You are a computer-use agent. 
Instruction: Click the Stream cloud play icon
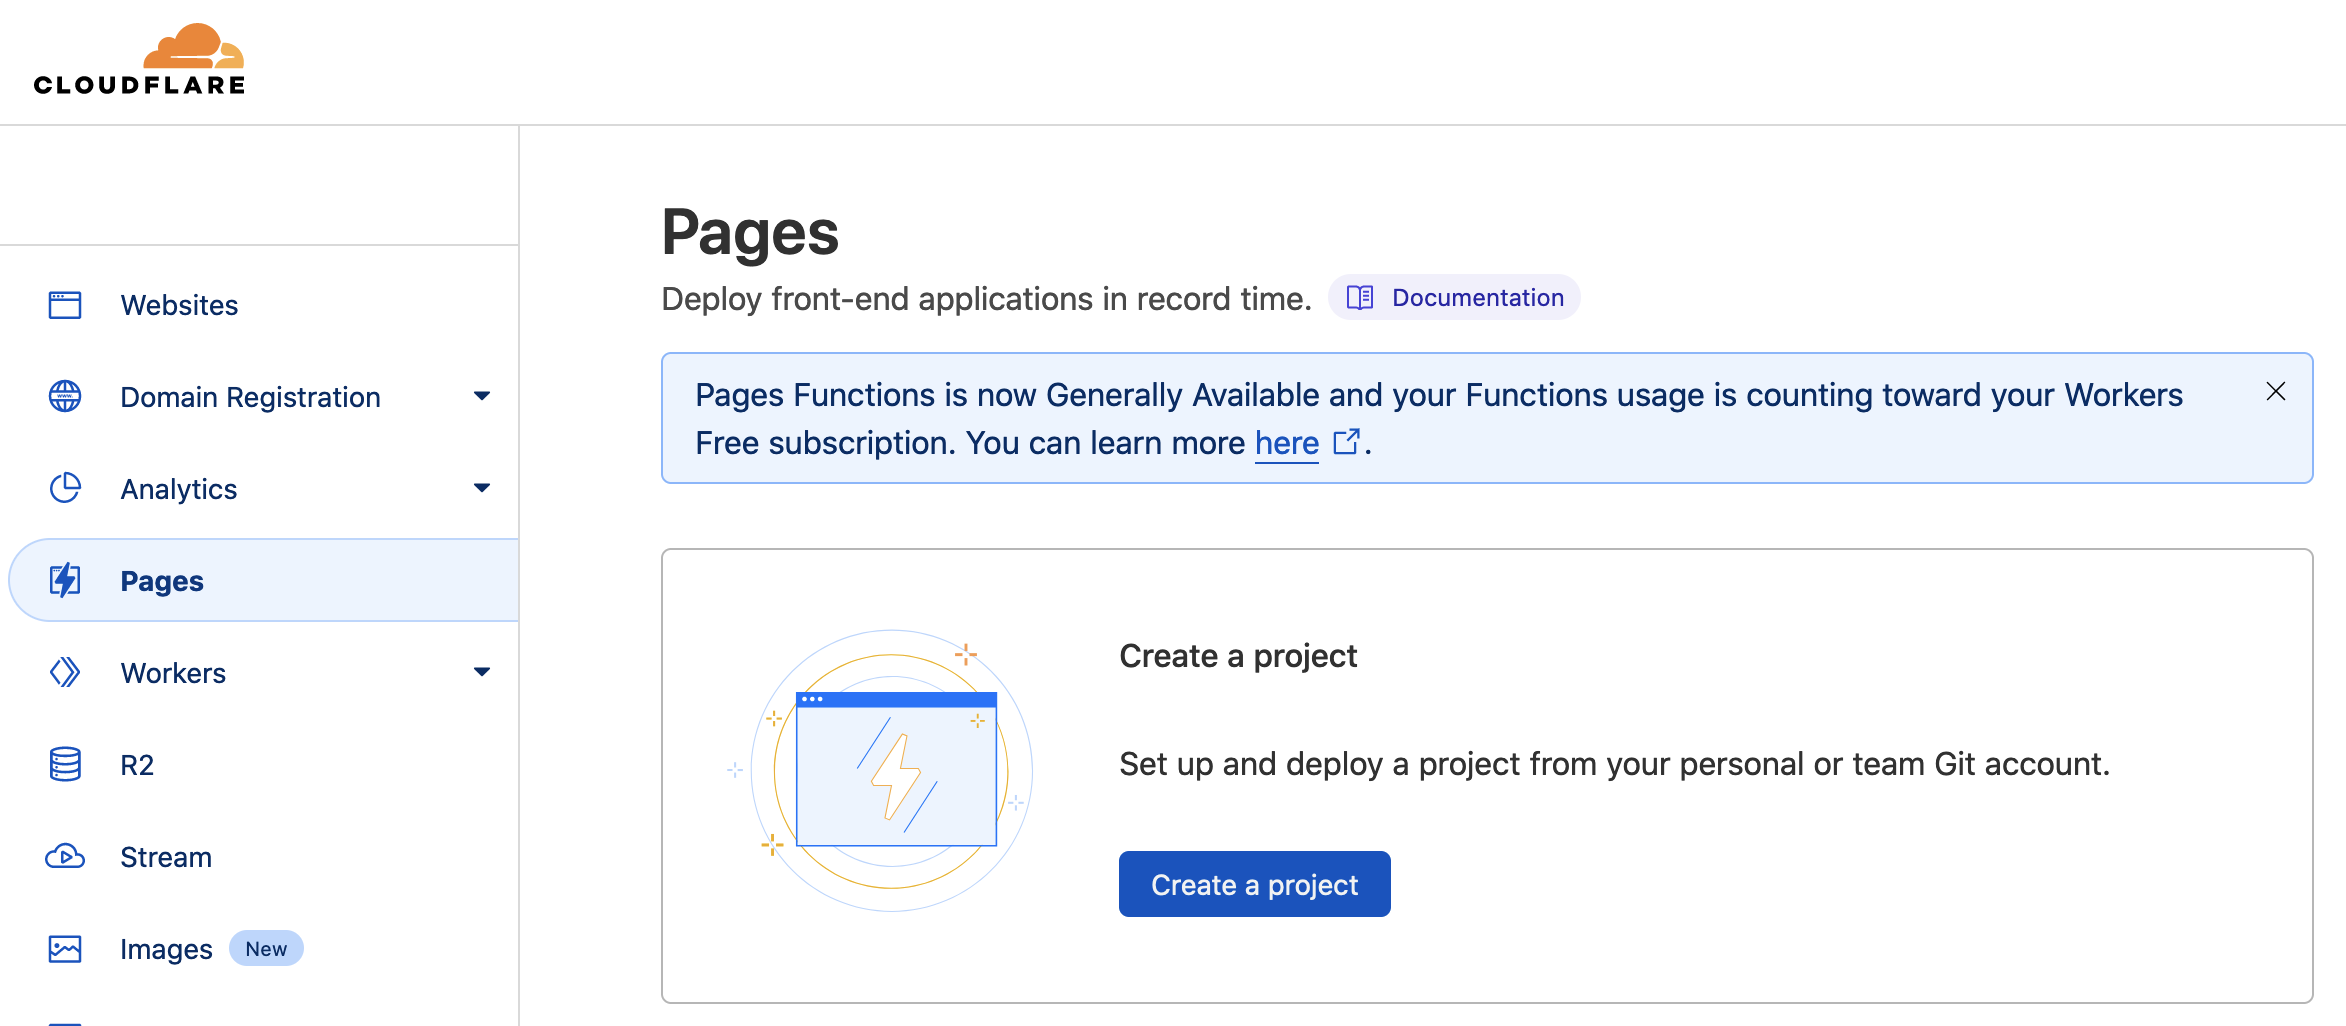click(65, 857)
